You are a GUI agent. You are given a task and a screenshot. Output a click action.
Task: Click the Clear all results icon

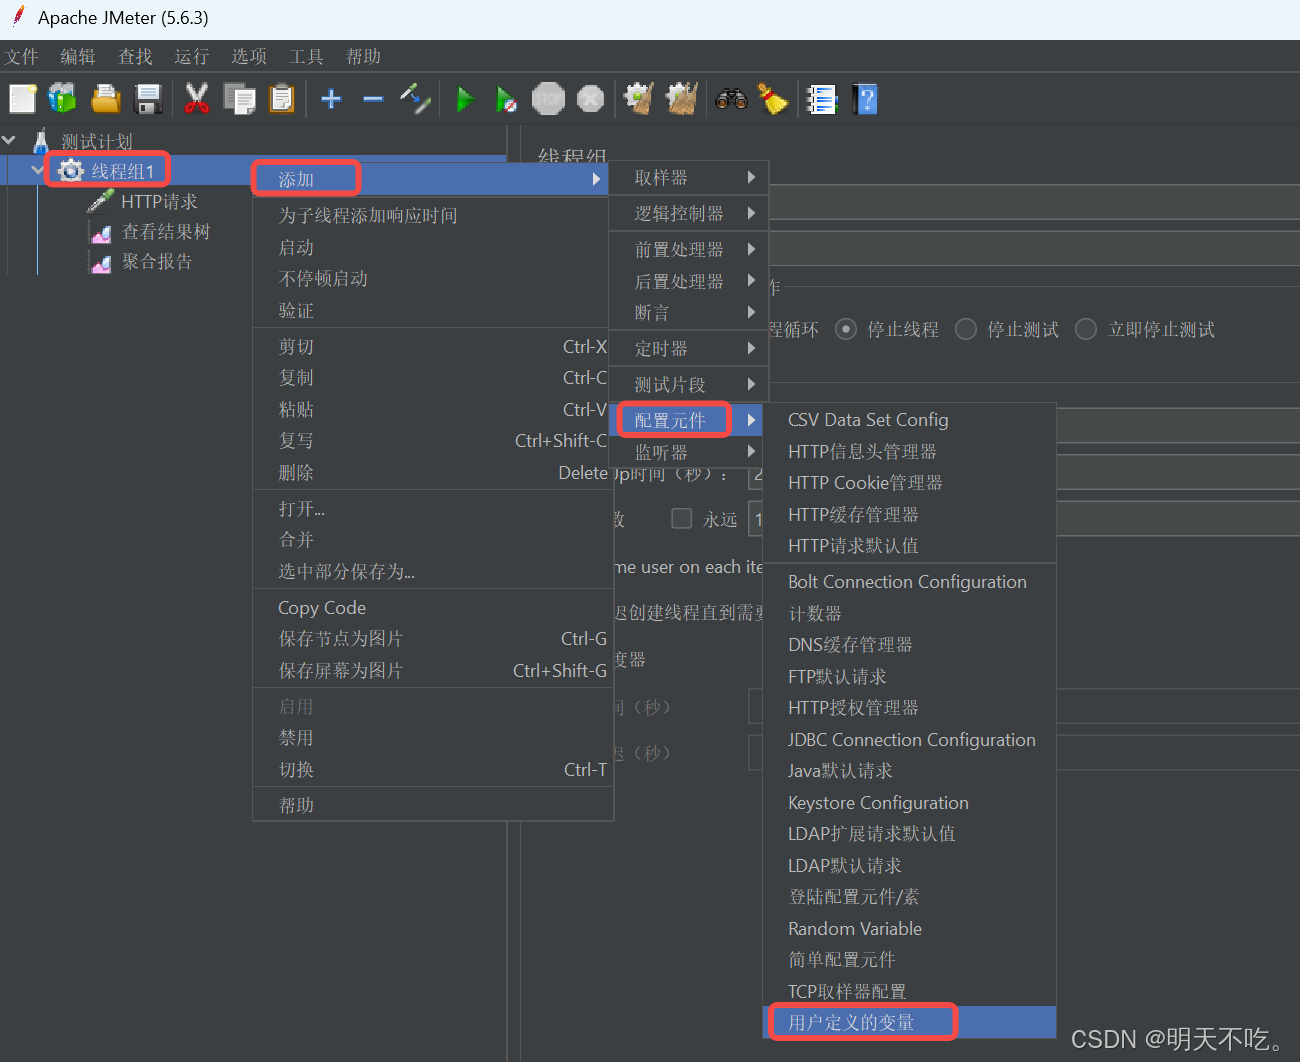[682, 98]
